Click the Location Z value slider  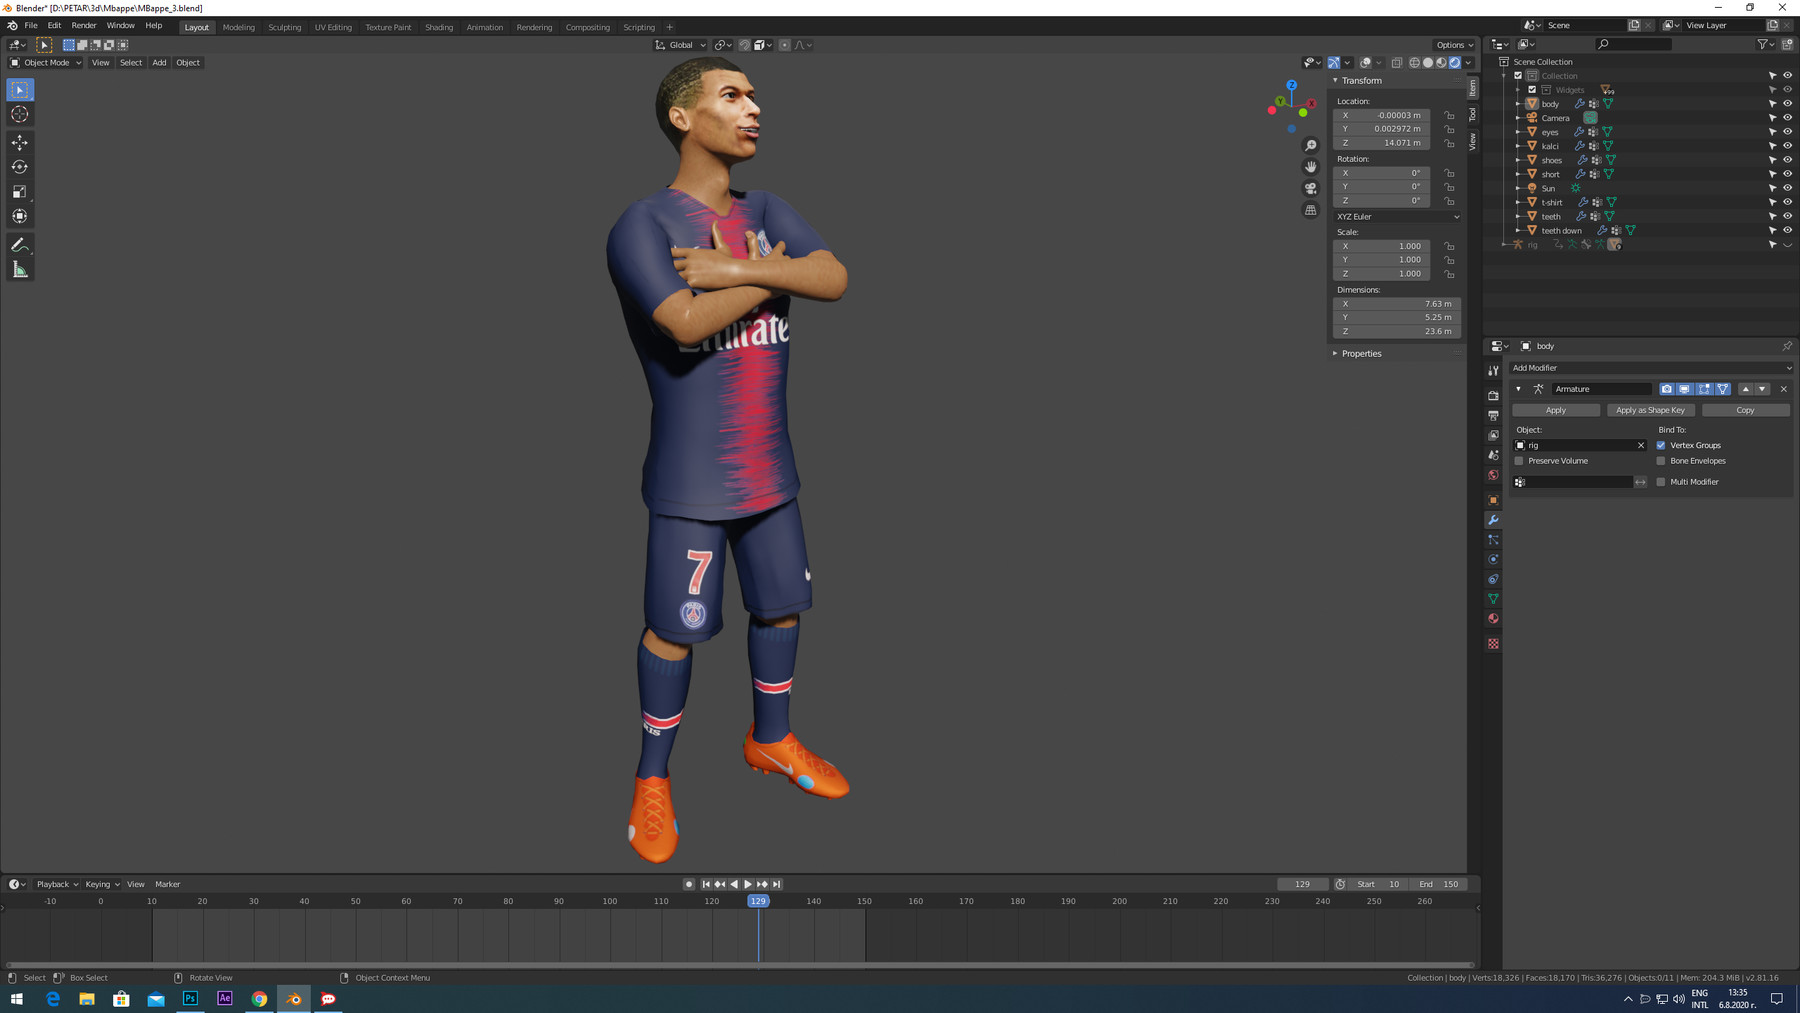click(1381, 142)
